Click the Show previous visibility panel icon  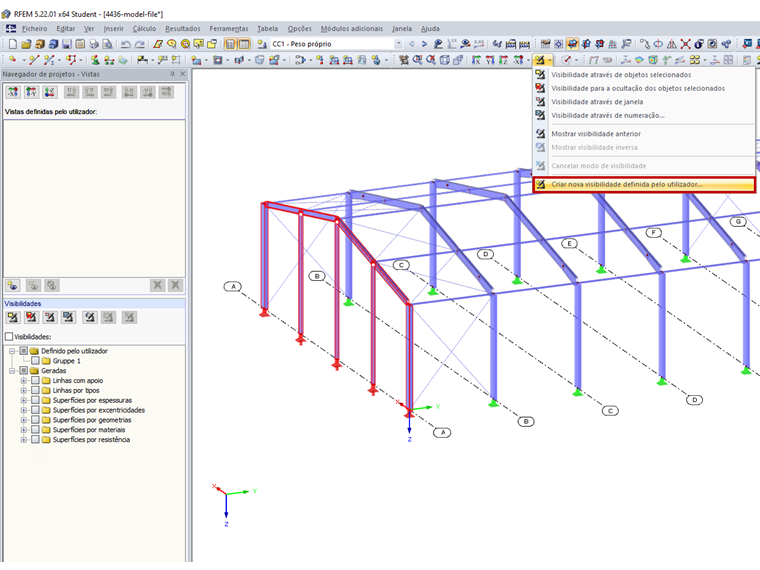(90, 317)
